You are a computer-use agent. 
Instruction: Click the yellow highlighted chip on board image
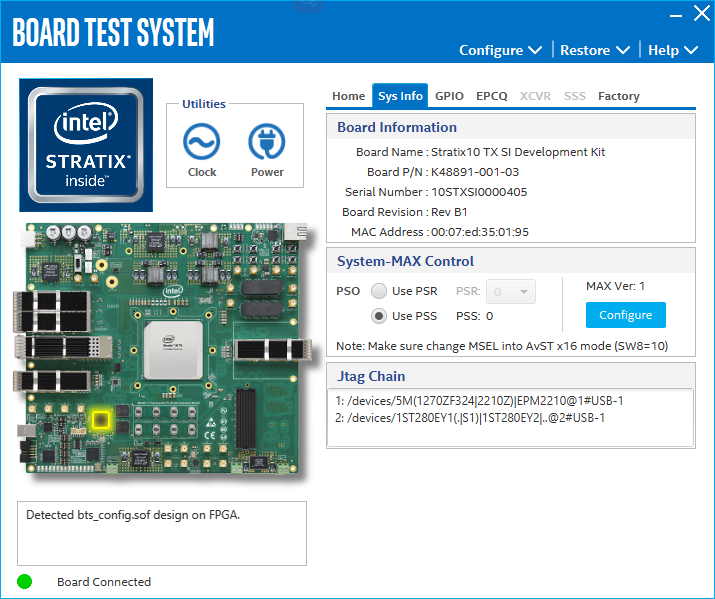tap(101, 419)
